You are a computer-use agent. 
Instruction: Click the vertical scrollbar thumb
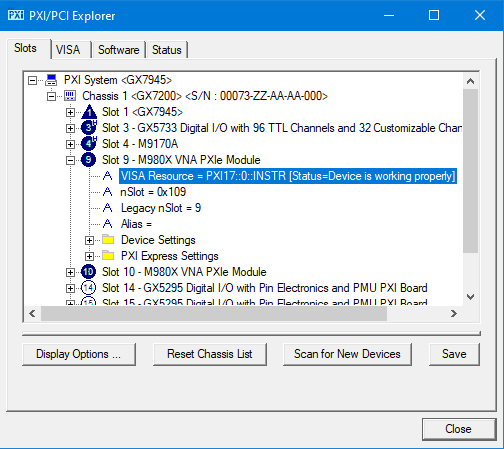click(470, 171)
